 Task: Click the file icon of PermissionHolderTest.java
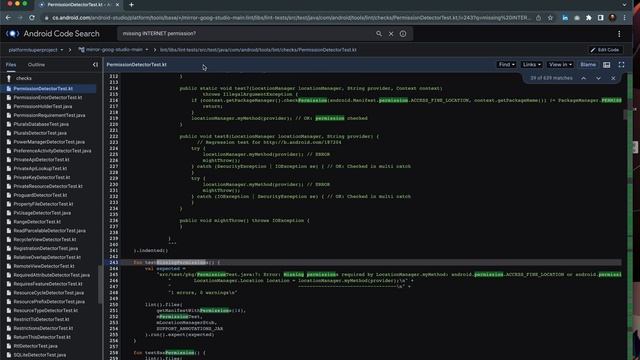click(9, 107)
